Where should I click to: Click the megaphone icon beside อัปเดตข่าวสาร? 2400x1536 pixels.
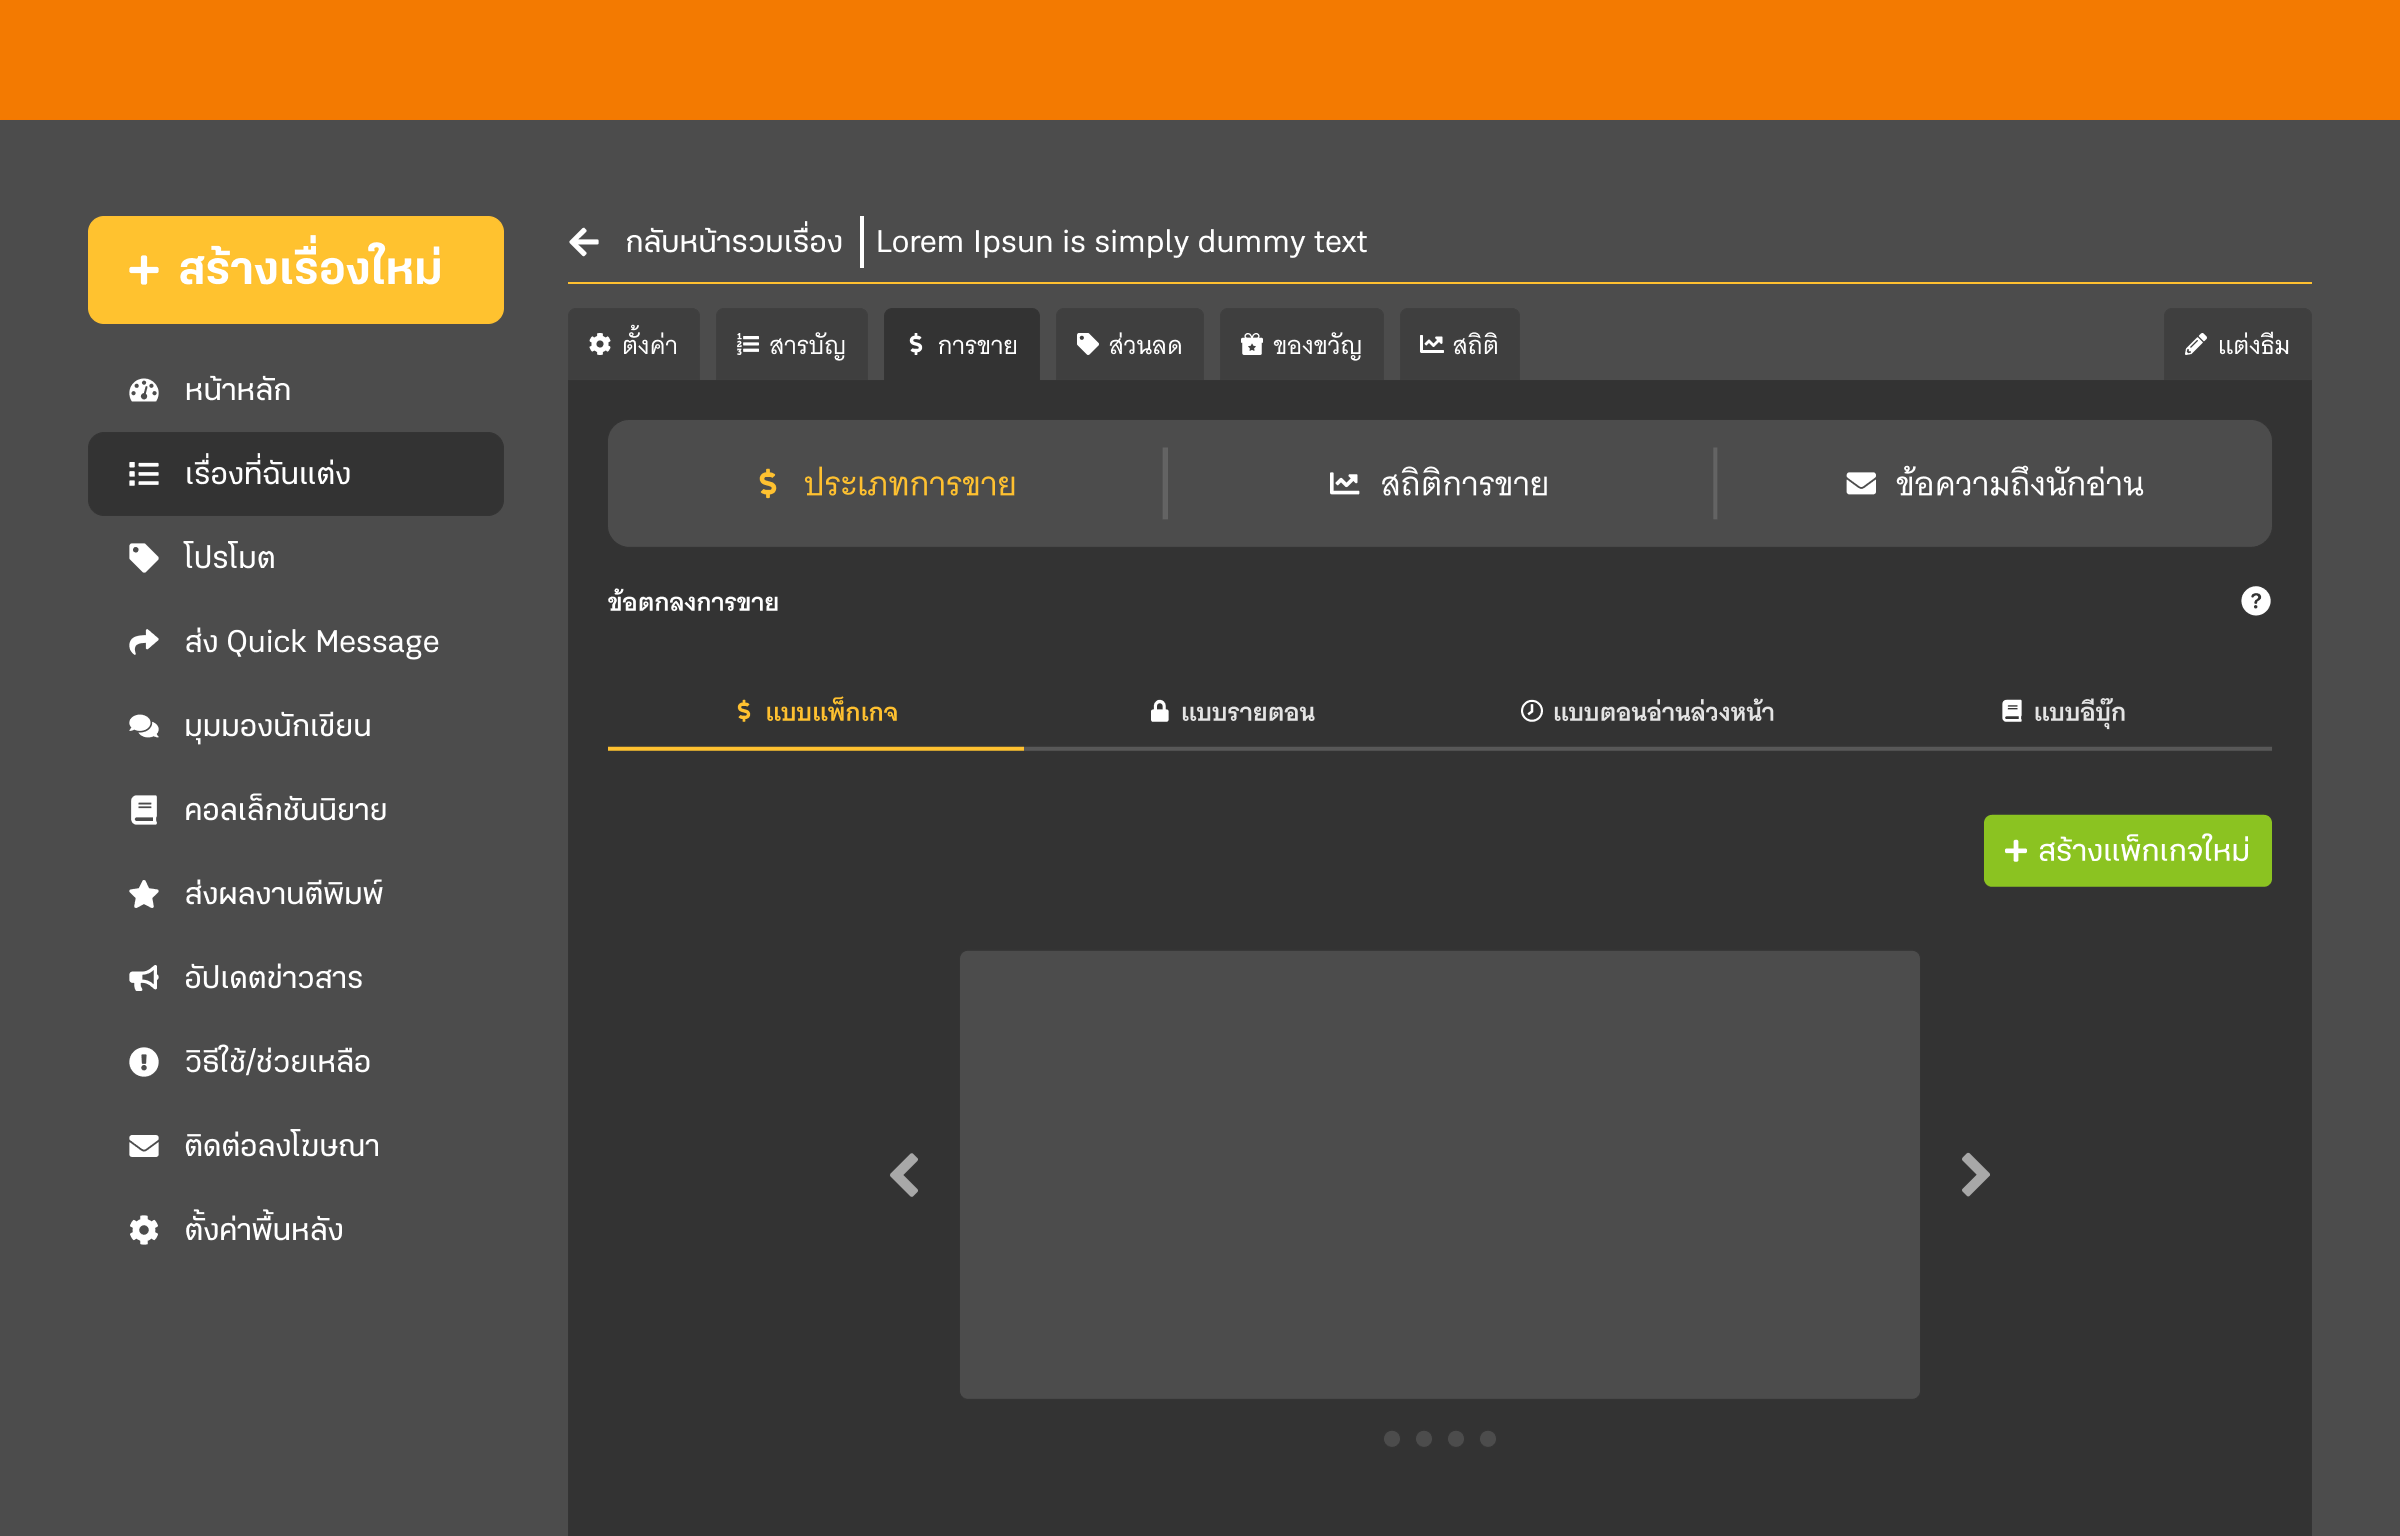click(x=144, y=978)
